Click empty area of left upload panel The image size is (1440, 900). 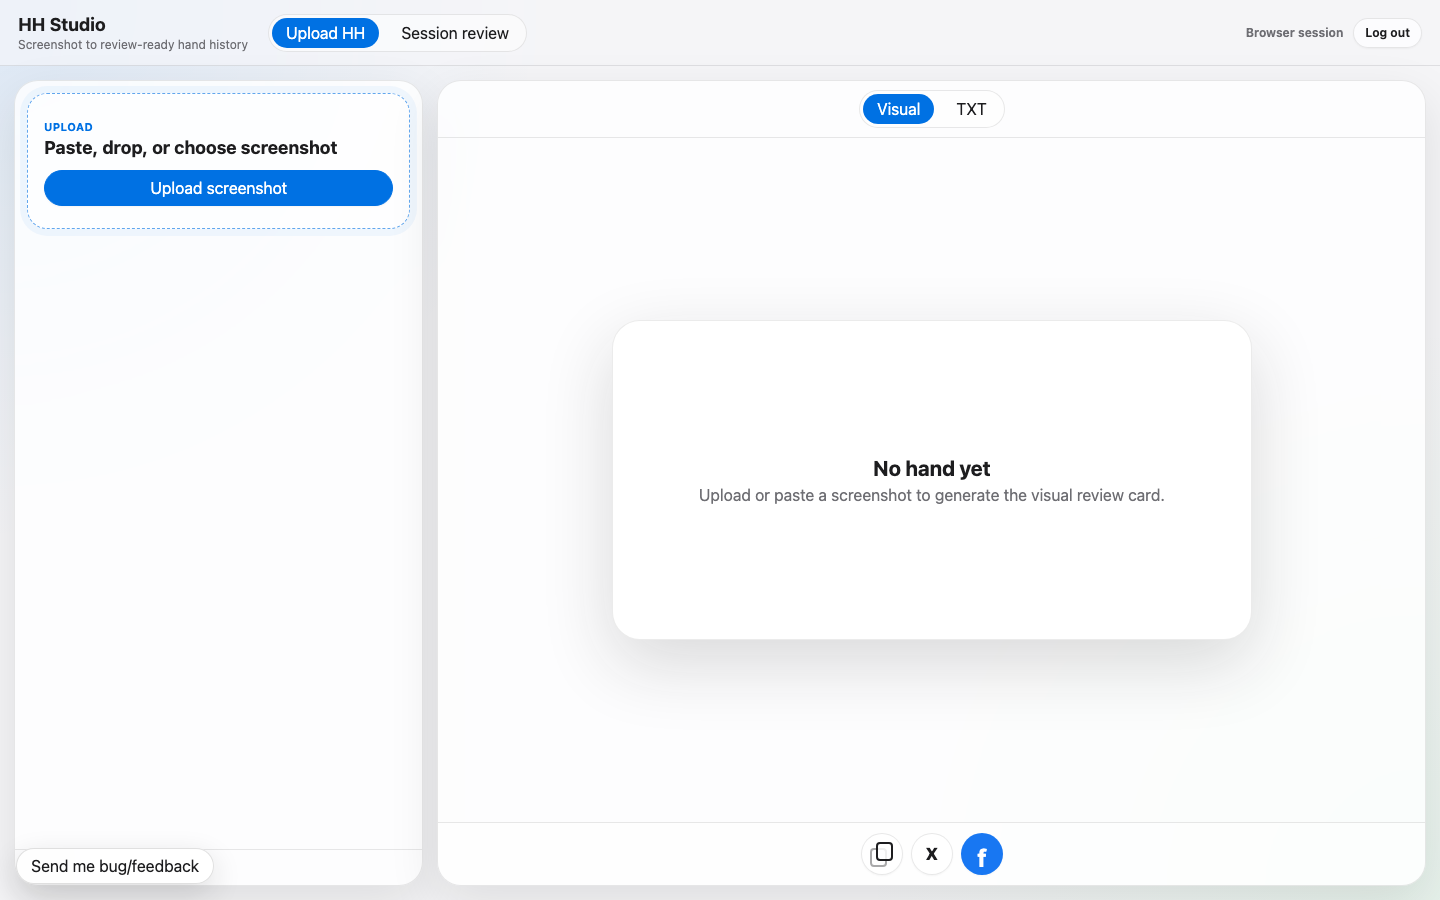[x=218, y=540]
